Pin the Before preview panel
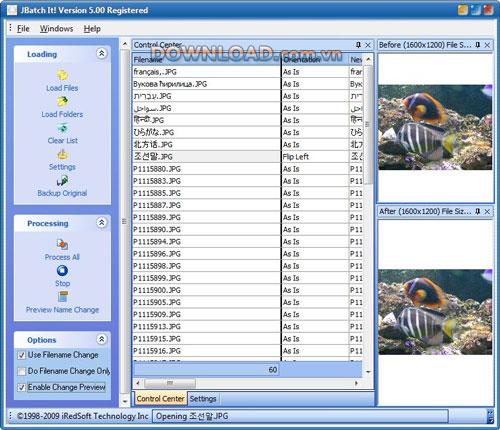 point(478,45)
